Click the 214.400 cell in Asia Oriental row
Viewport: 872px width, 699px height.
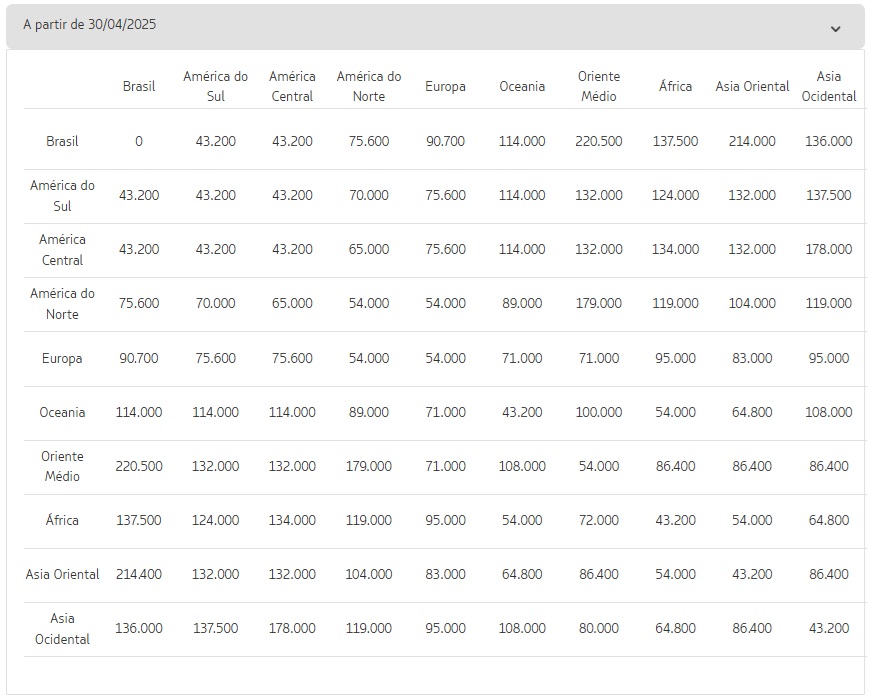[x=139, y=574]
